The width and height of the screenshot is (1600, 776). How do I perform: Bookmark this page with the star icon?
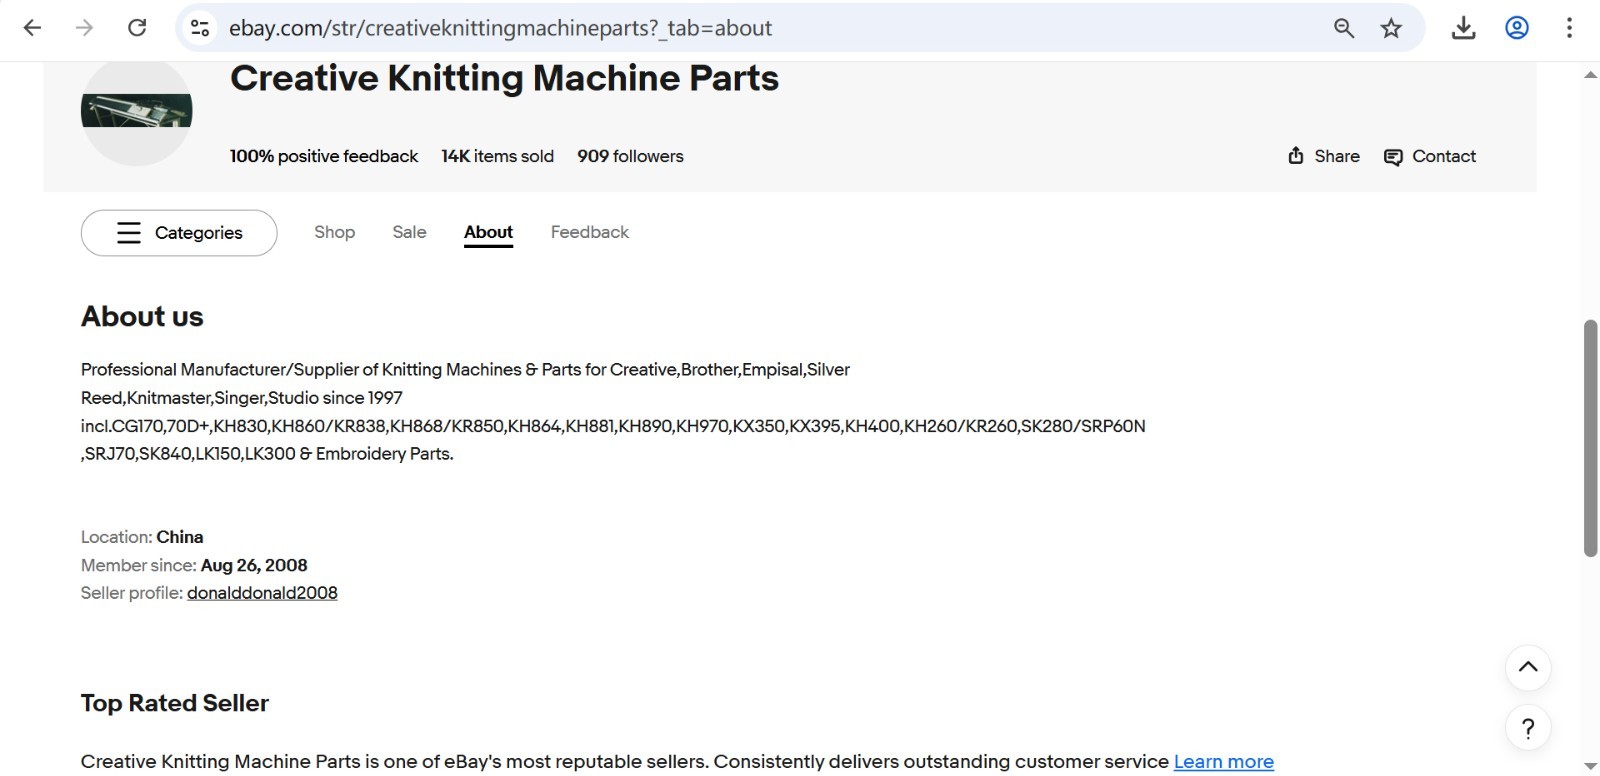[1391, 28]
